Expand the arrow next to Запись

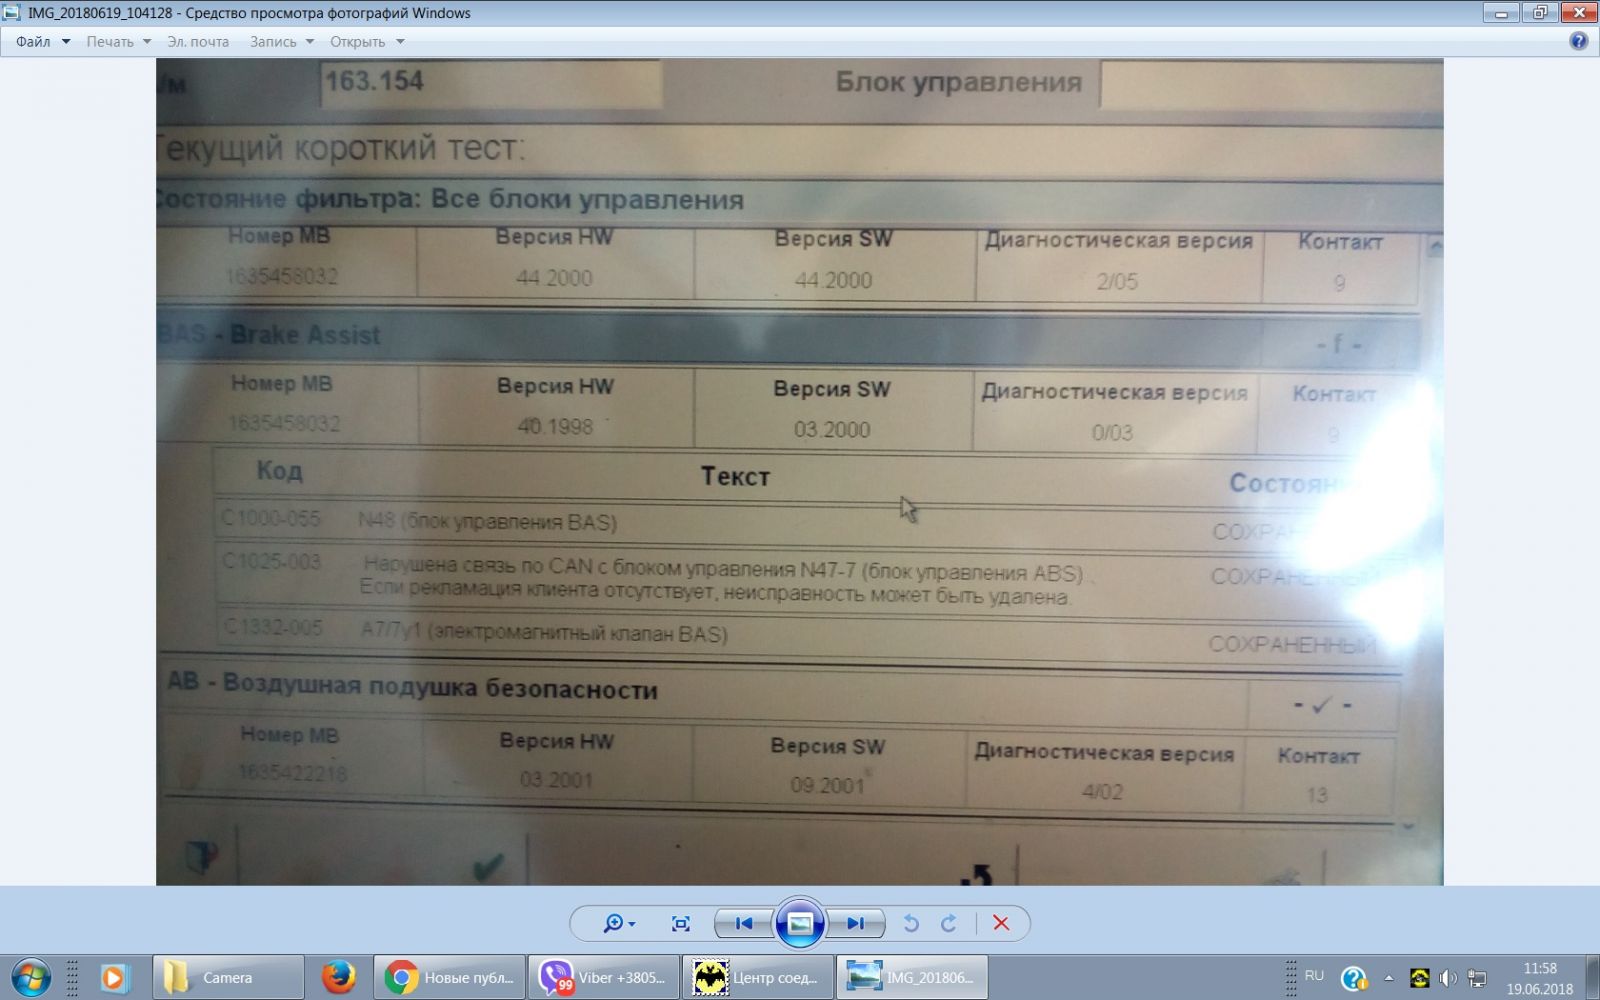tap(309, 42)
